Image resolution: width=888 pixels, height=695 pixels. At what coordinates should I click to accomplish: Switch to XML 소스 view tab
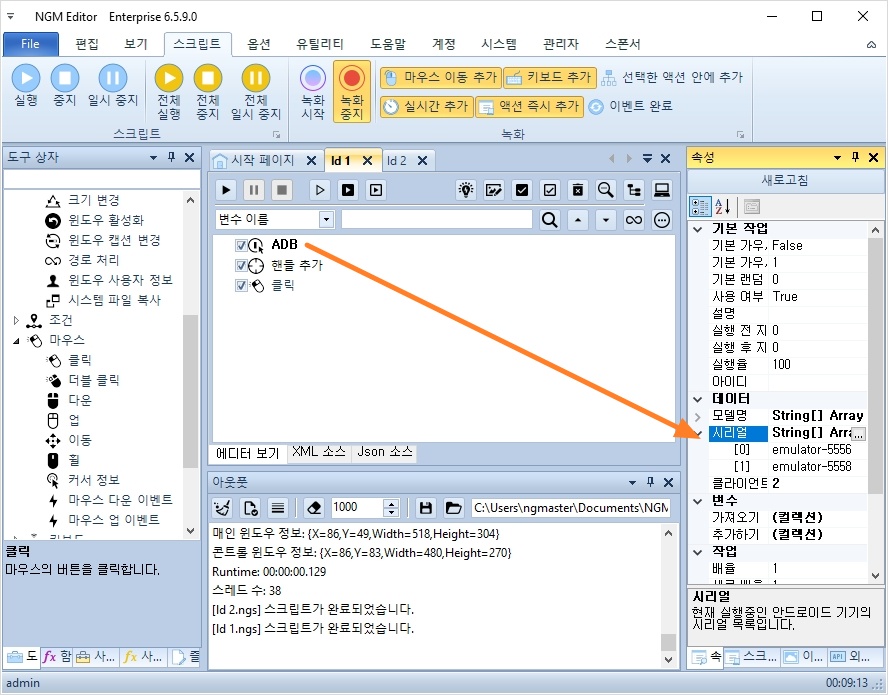318,452
